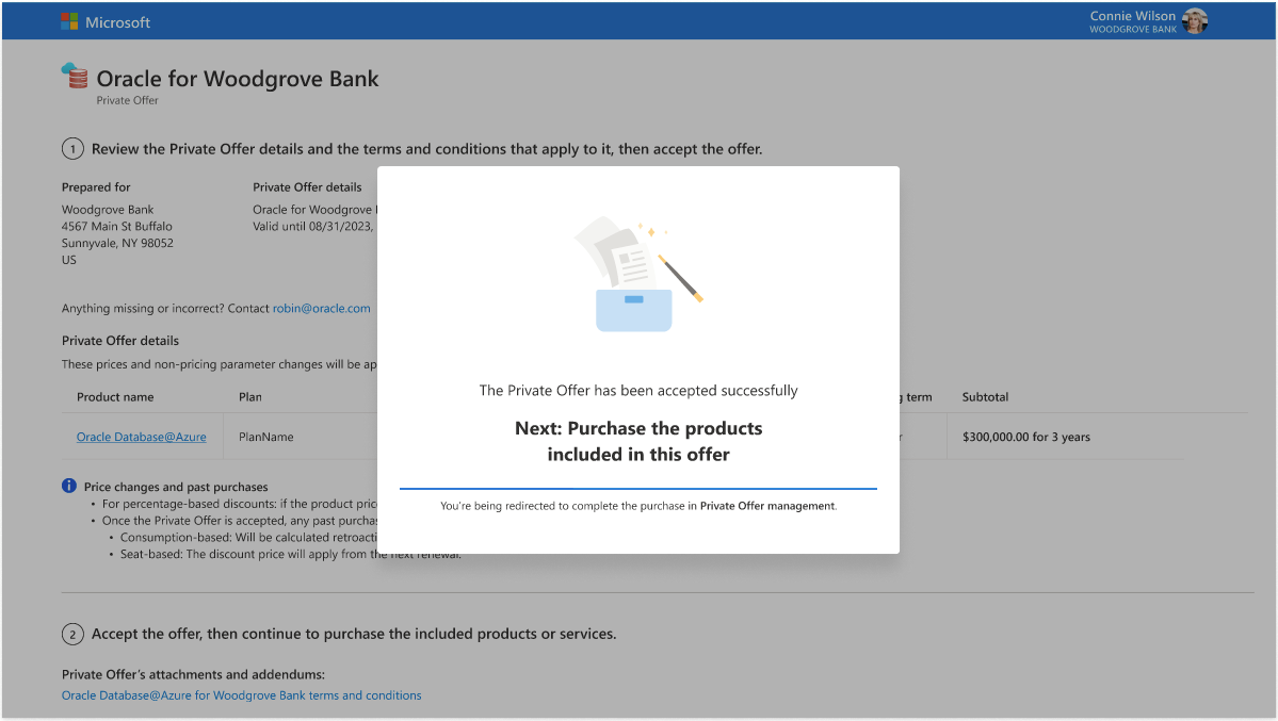Click the '4567 Main St Buffalo' address line
The width and height of the screenshot is (1278, 721).
(117, 226)
